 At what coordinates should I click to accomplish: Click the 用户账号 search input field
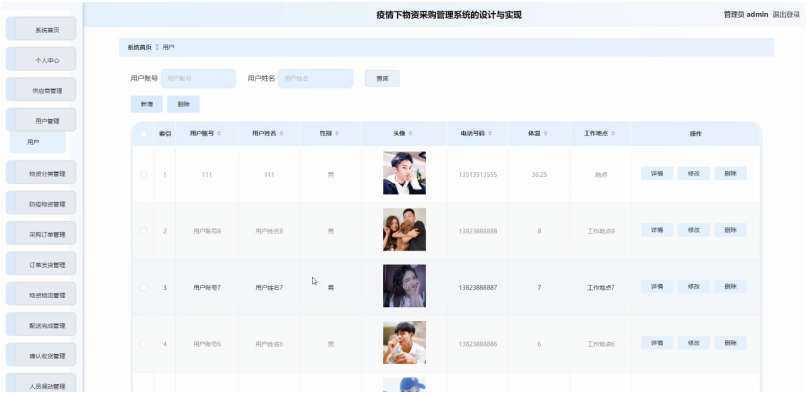198,78
